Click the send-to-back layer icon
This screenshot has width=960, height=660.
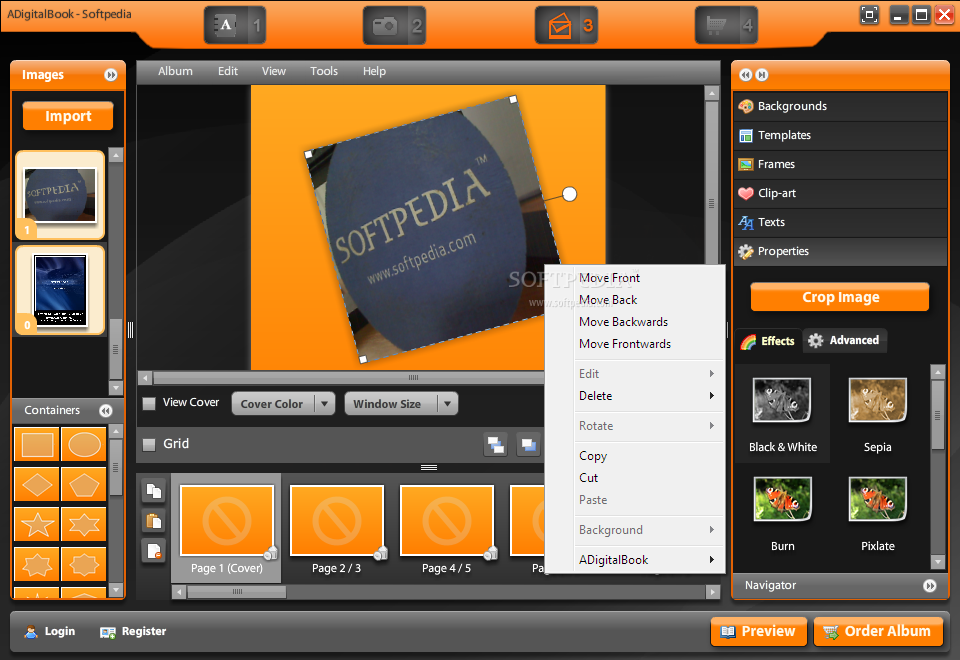[528, 444]
